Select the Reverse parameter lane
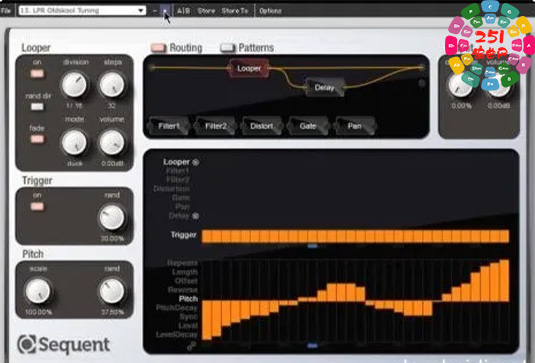This screenshot has width=535, height=363. (183, 290)
